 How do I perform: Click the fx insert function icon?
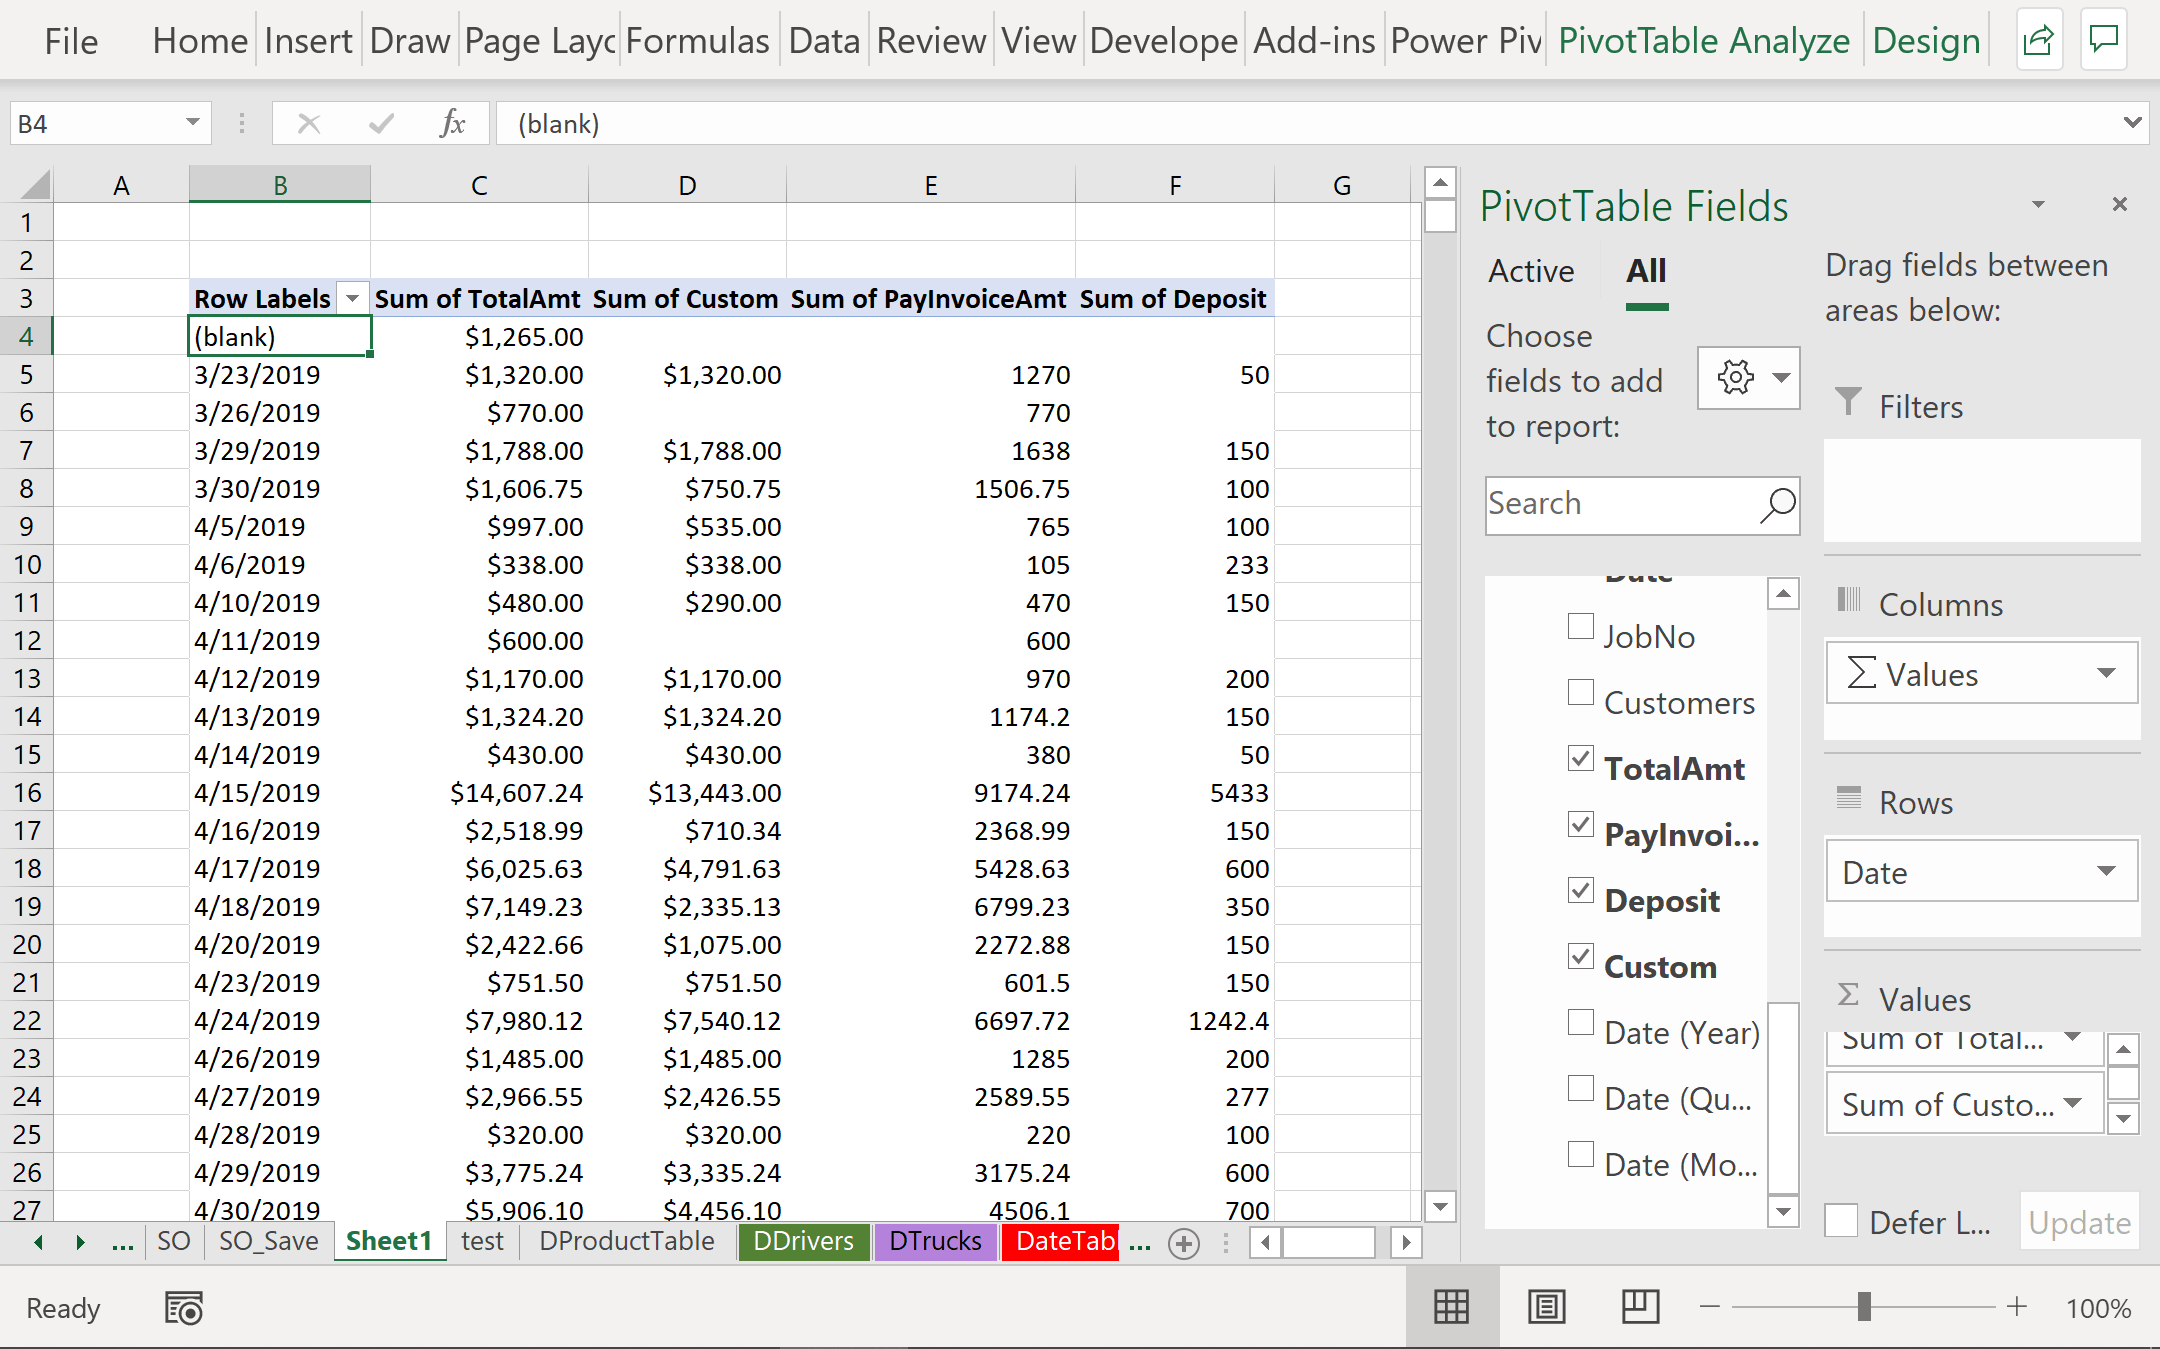coord(452,124)
